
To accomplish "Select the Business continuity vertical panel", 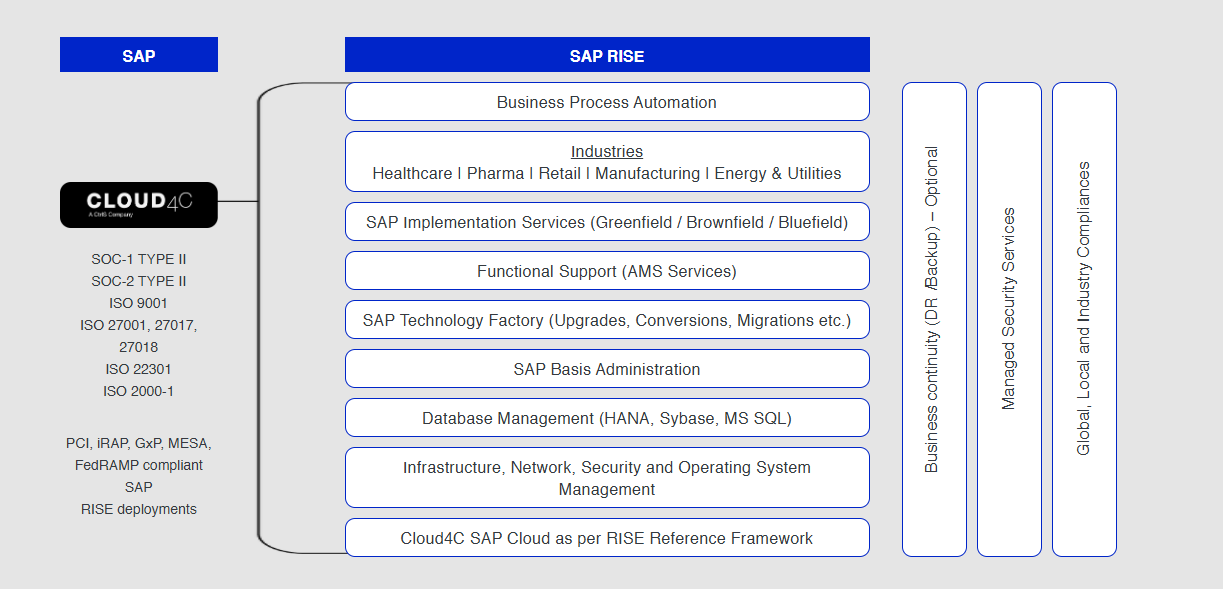I will pos(933,320).
